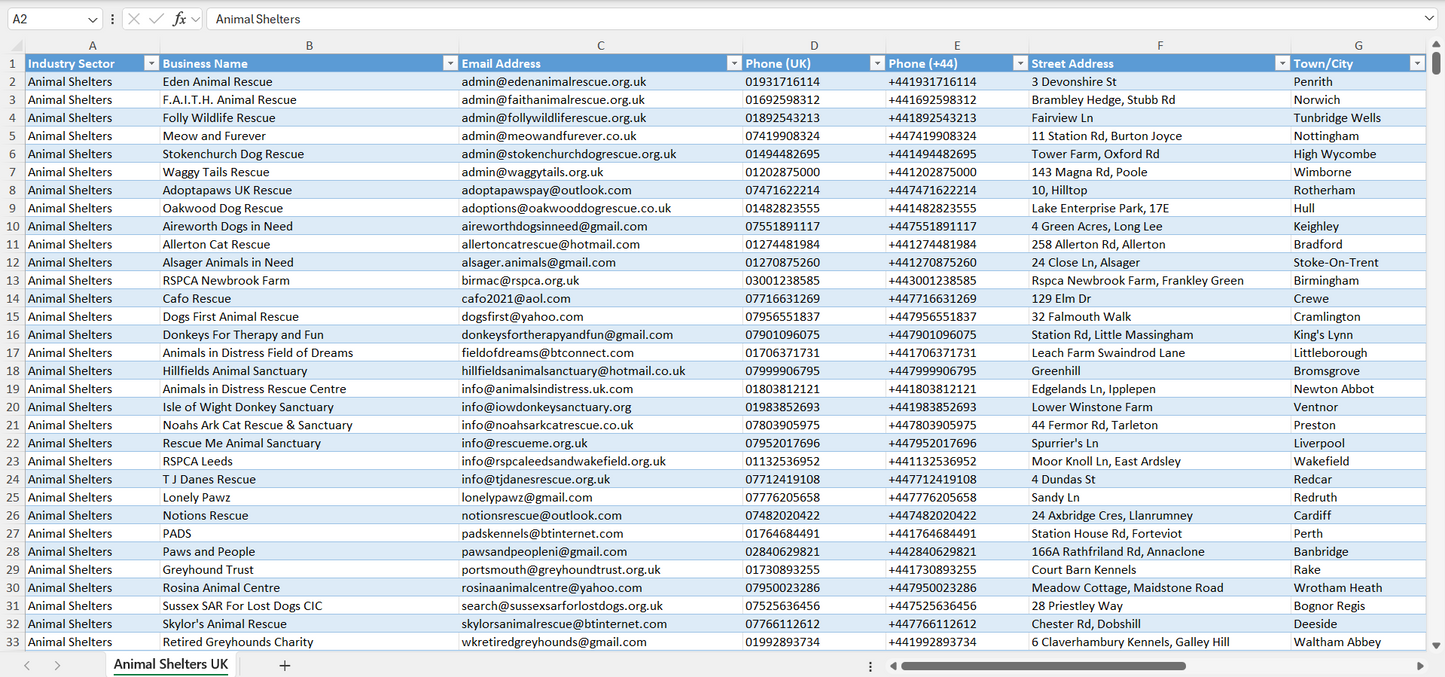Screen dimensions: 1445x677
Task: Select column E header
Action: tap(957, 45)
